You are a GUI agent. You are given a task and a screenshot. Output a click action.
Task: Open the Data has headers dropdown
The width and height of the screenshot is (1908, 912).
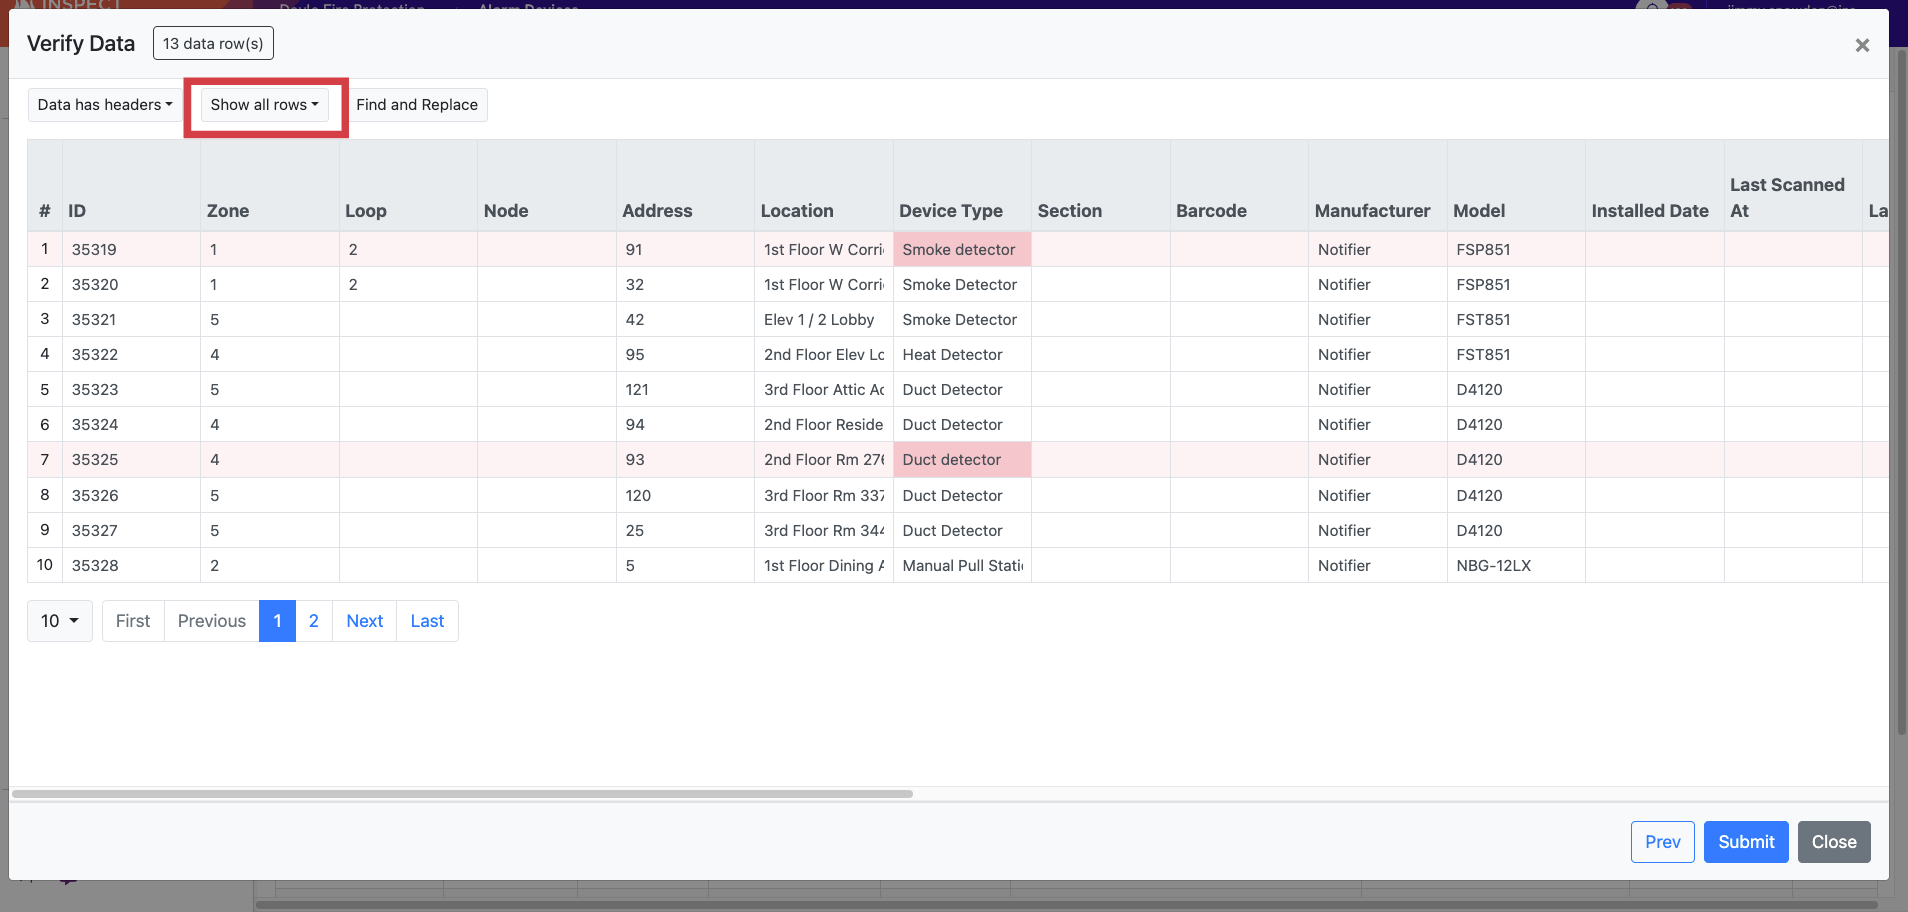coord(105,105)
